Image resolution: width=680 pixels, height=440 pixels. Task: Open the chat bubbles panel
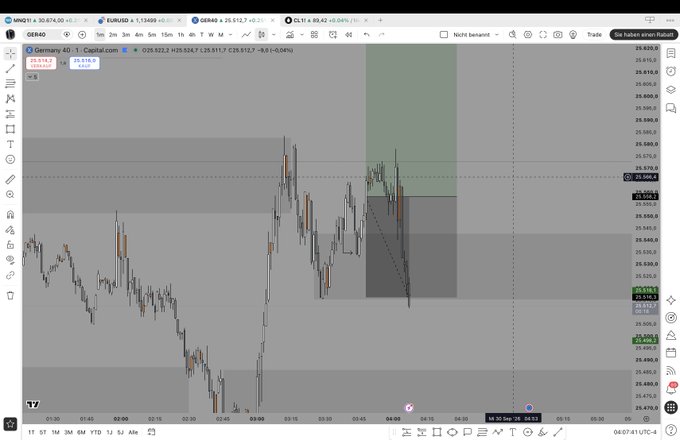pos(671,108)
